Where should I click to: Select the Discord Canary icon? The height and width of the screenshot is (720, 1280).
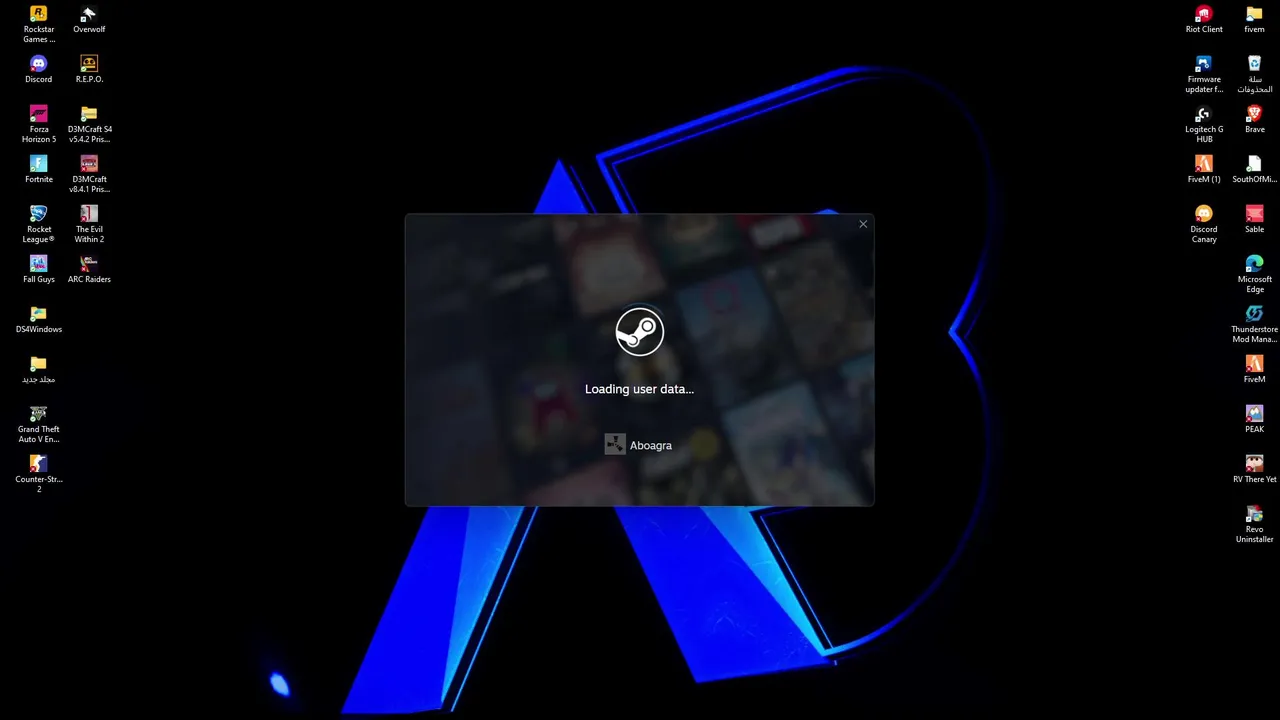[x=1204, y=214]
